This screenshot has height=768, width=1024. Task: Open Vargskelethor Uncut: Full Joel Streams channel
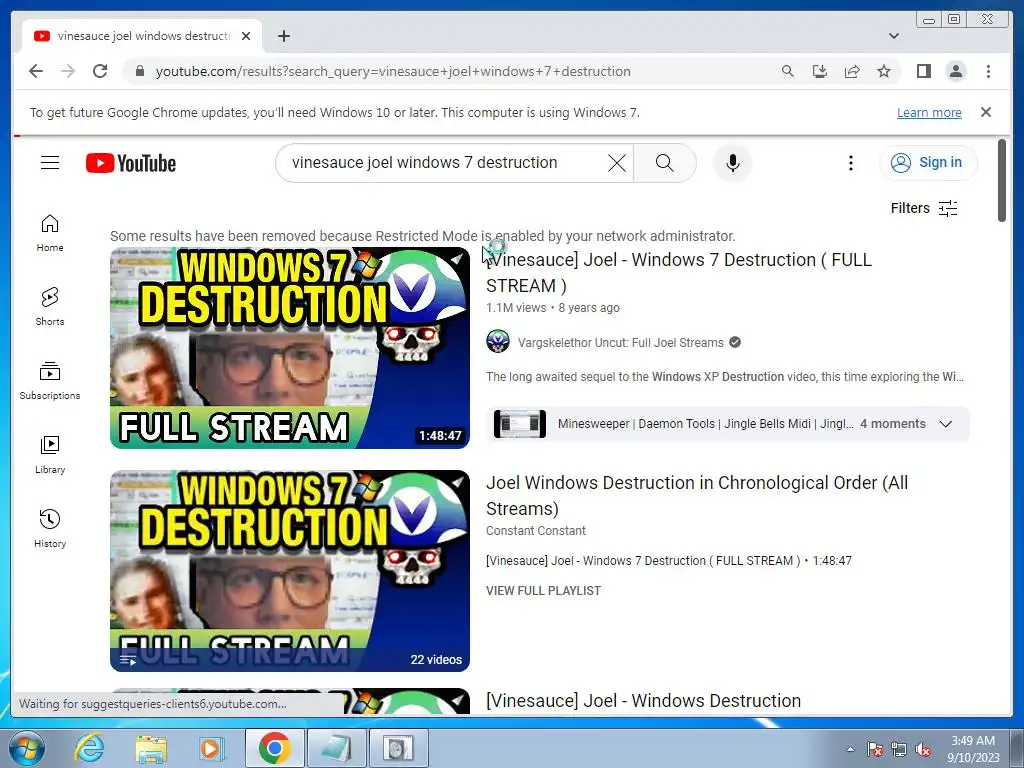click(620, 342)
